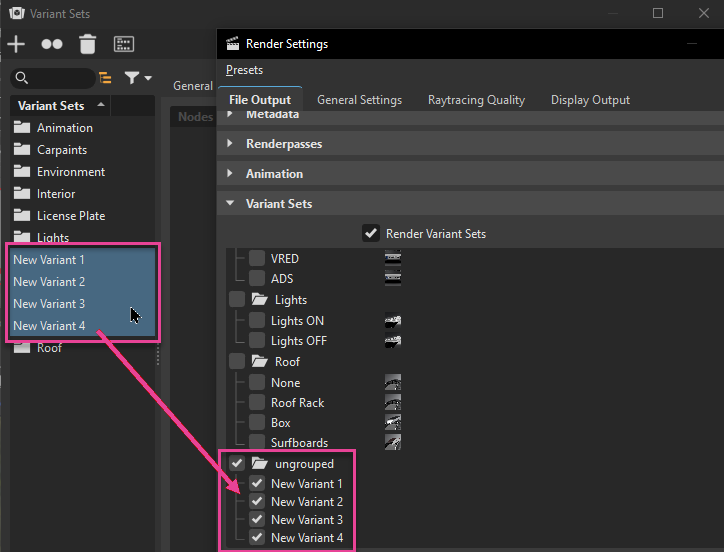Check the VRED variant checkbox
This screenshot has width=724, height=552.
pos(257,258)
